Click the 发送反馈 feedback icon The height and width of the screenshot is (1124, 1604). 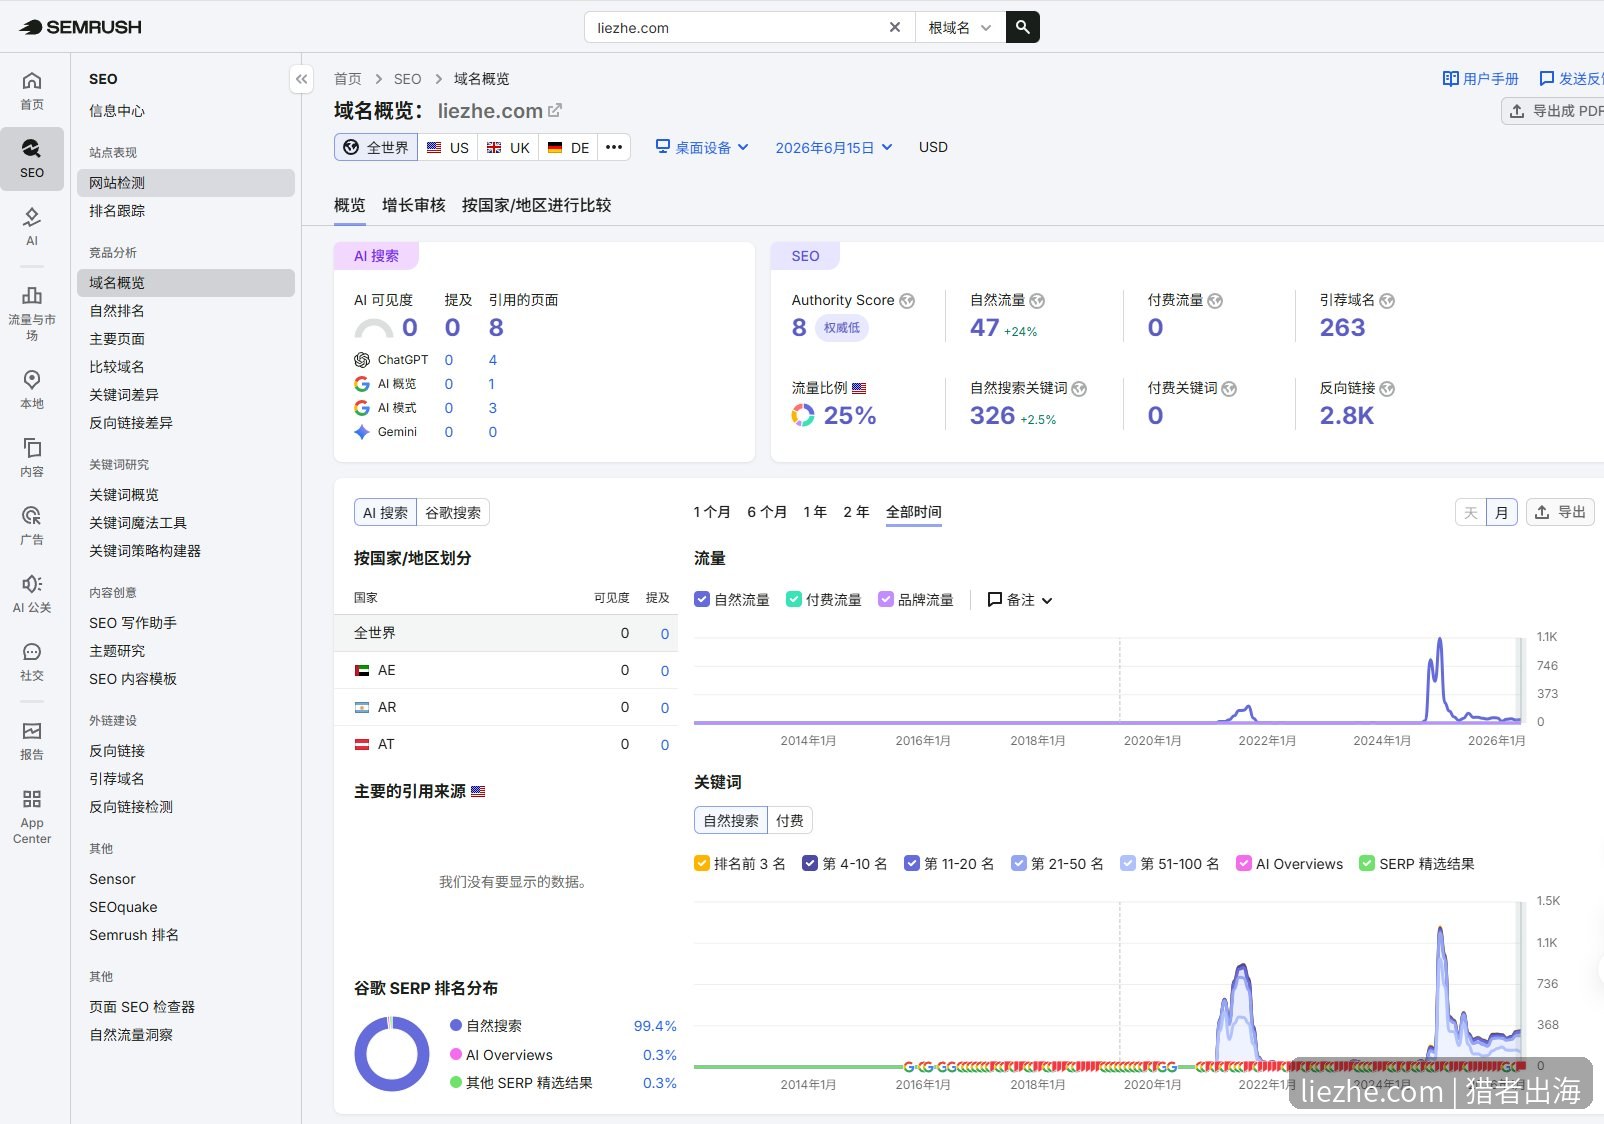(x=1546, y=78)
